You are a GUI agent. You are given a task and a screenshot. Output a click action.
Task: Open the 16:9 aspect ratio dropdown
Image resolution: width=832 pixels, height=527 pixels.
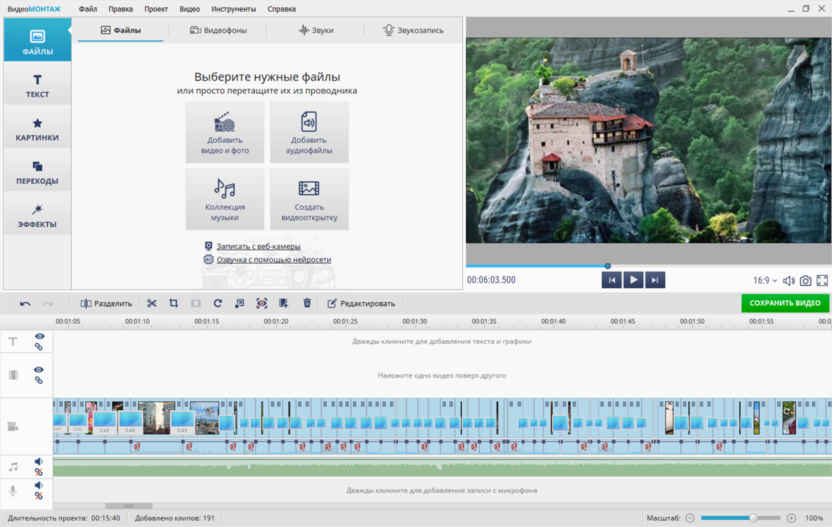[x=764, y=281]
